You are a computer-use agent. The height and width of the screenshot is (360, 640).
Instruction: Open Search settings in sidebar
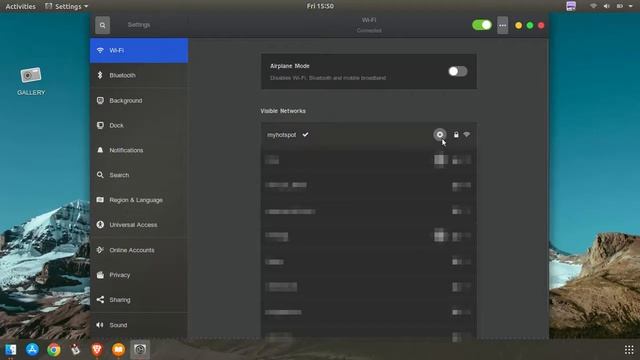click(x=139, y=175)
